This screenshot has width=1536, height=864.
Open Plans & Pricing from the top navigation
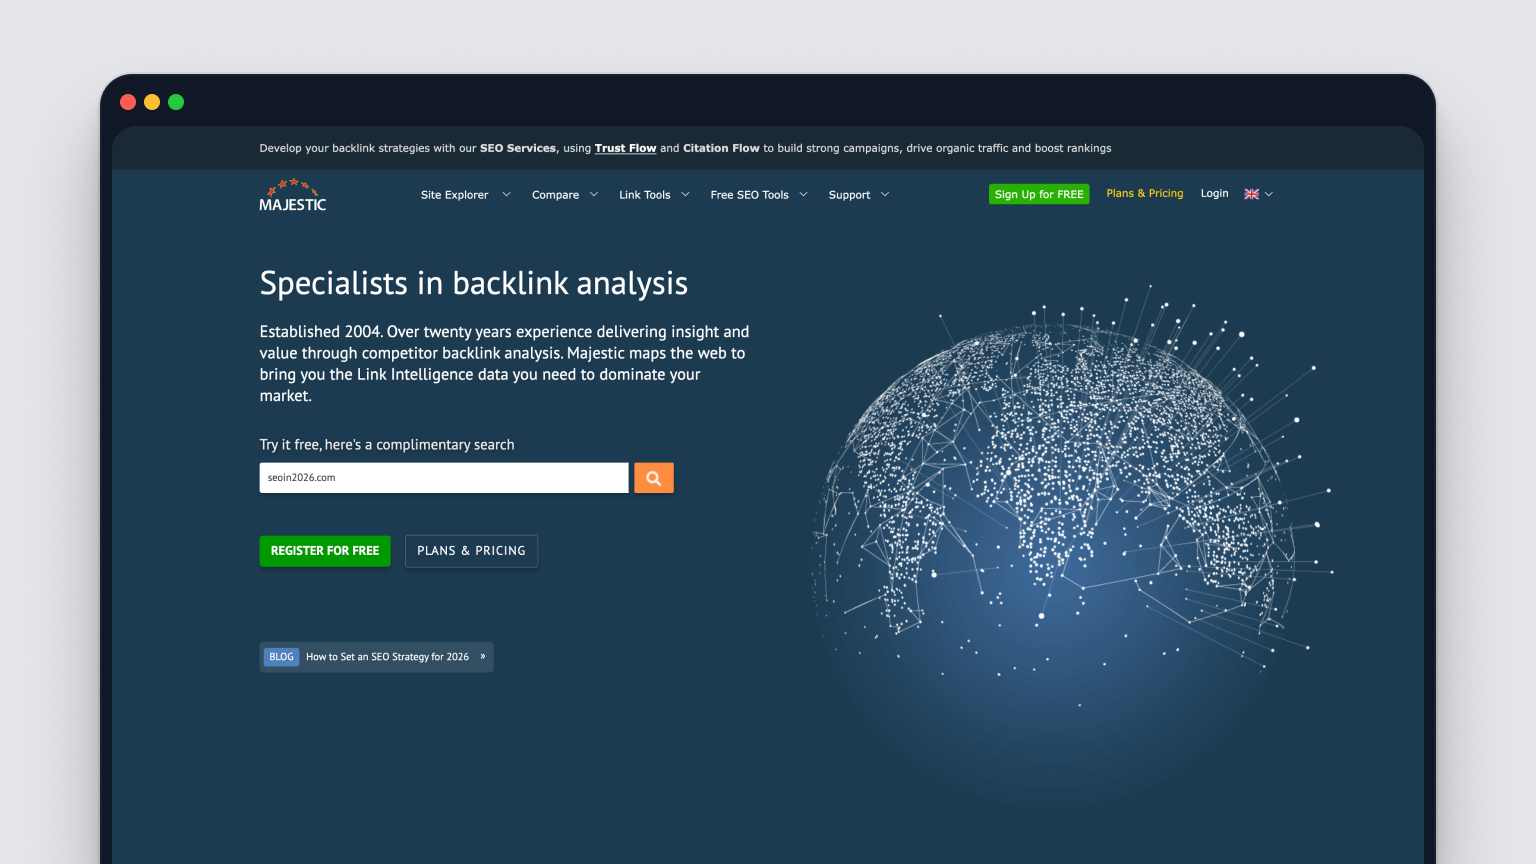coord(1144,193)
